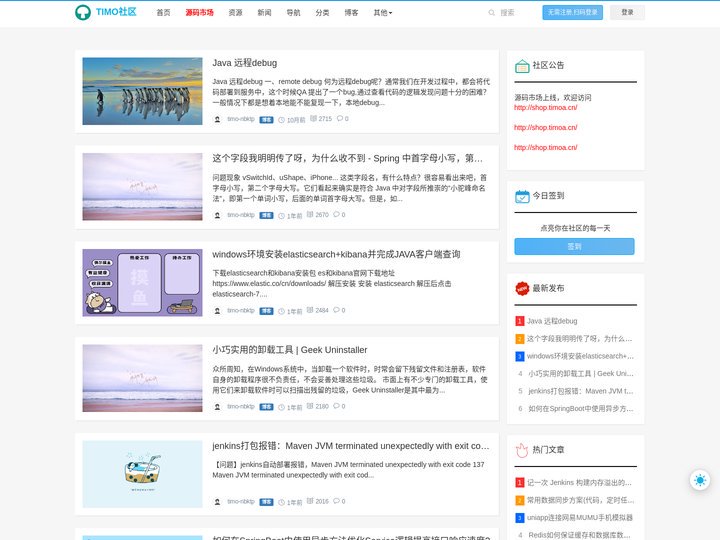Click author name on jenkins打包报错 post

pos(241,501)
